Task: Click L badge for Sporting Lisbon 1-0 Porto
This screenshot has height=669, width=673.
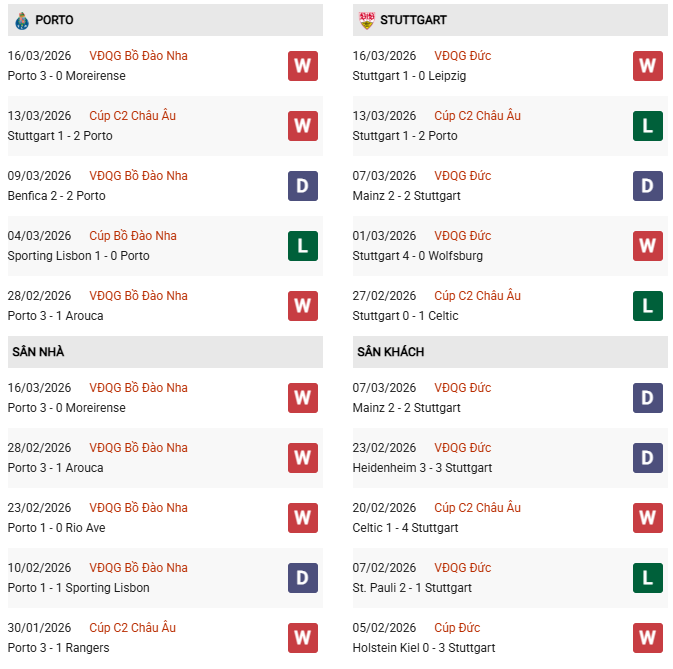Action: (303, 246)
